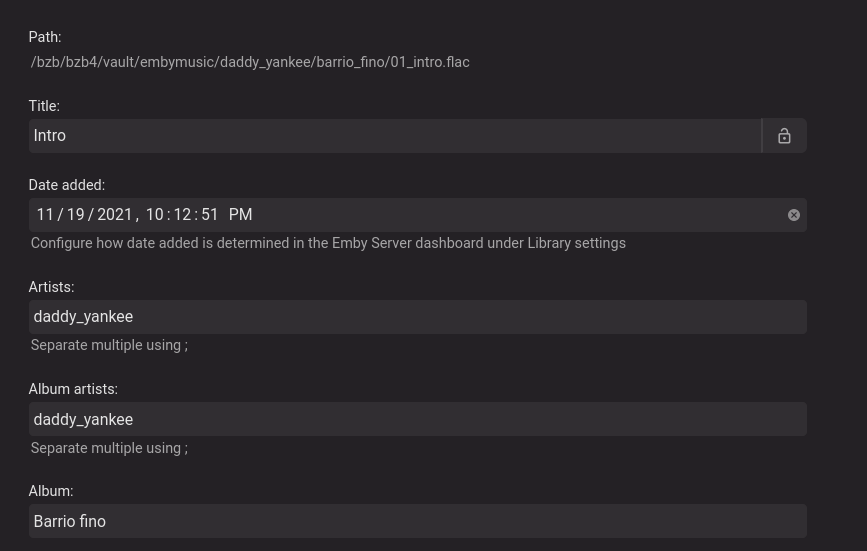
Task: Select the month segment in Date added
Action: click(x=45, y=215)
